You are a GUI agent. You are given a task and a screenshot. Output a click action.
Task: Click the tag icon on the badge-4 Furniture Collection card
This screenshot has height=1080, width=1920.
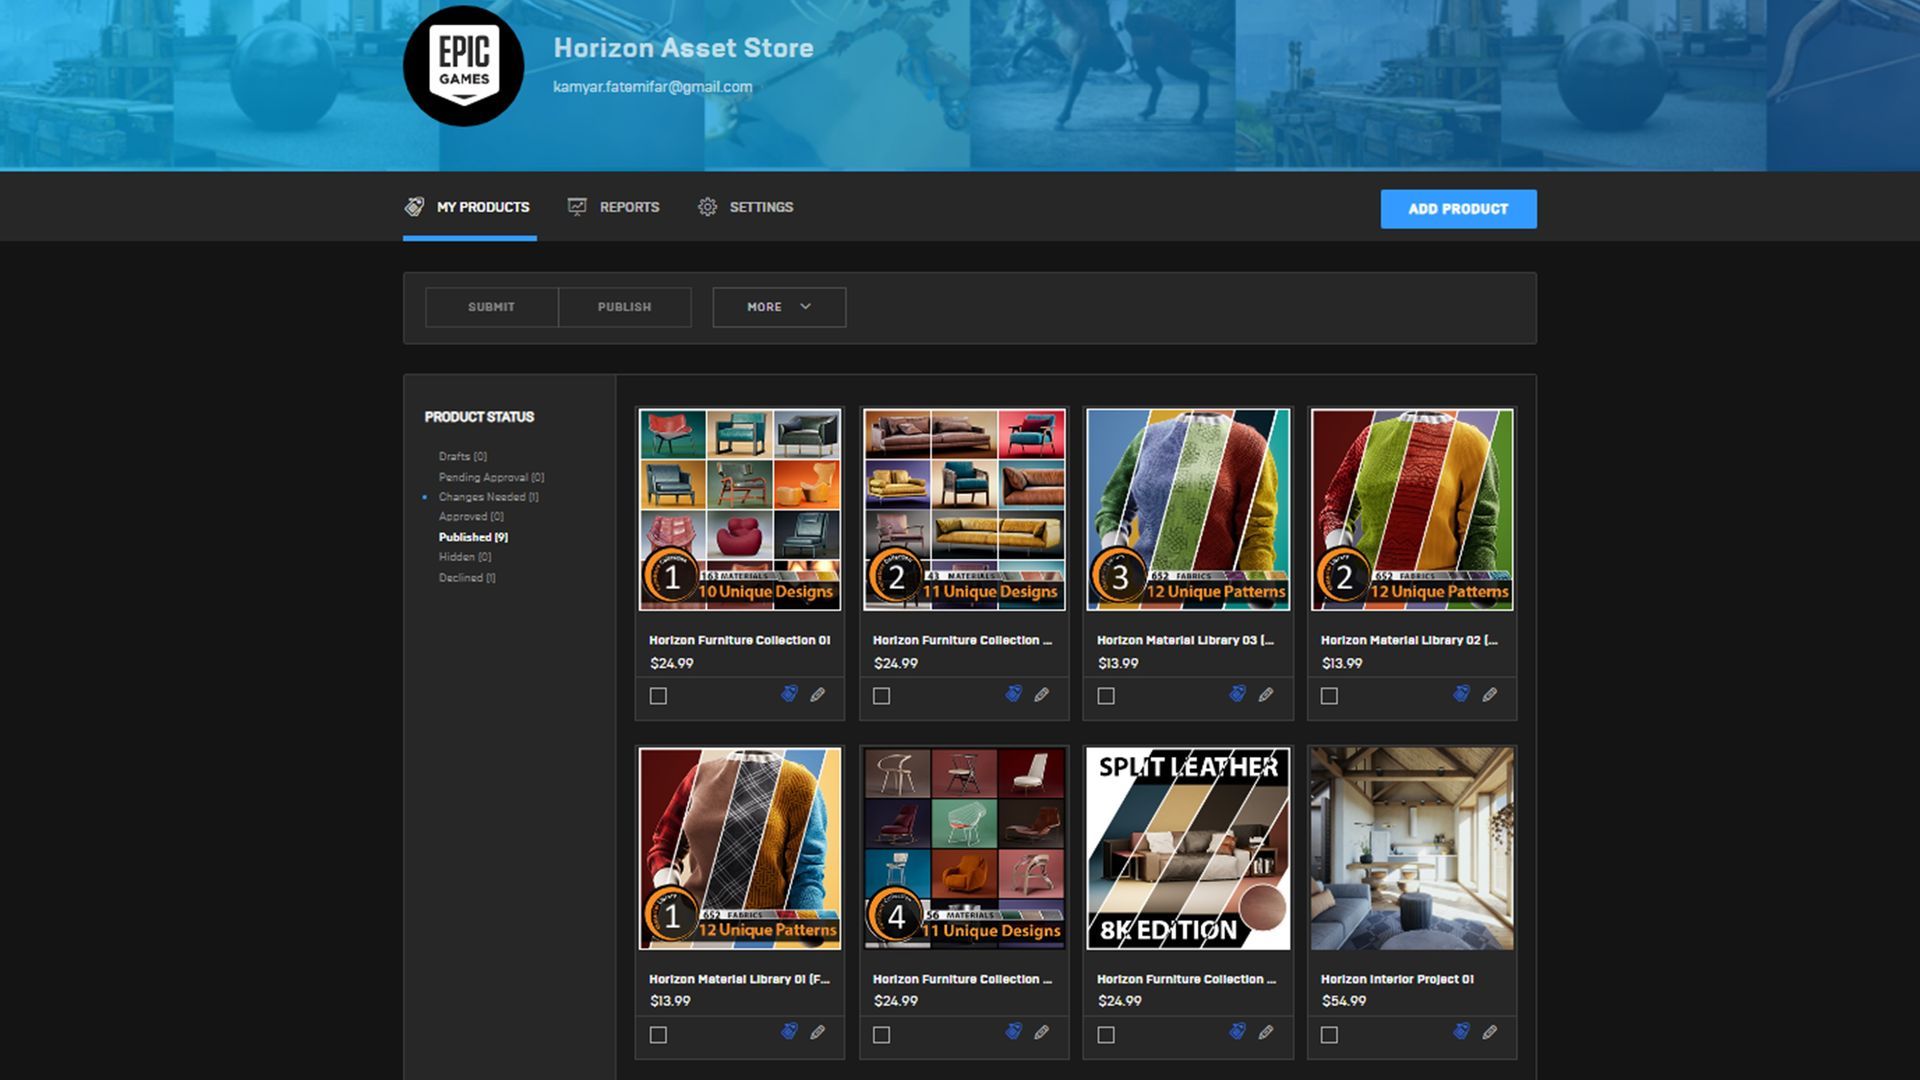pyautogui.click(x=1013, y=1032)
